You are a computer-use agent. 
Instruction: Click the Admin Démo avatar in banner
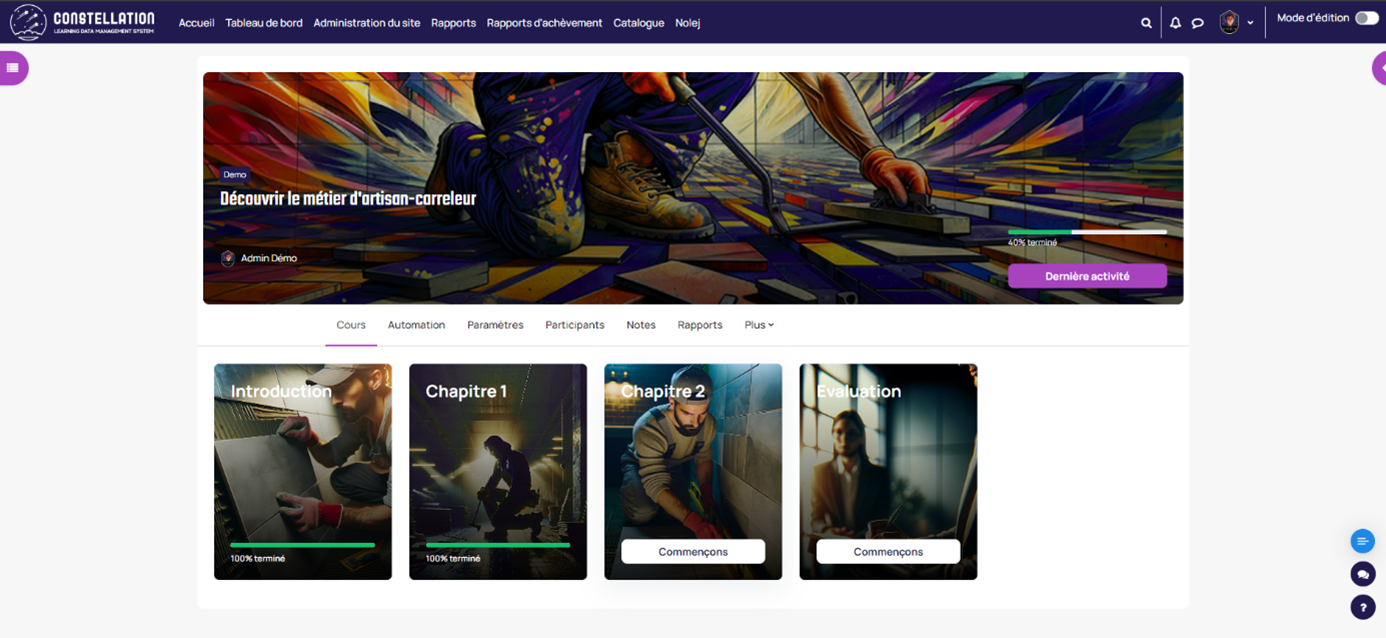click(x=228, y=258)
